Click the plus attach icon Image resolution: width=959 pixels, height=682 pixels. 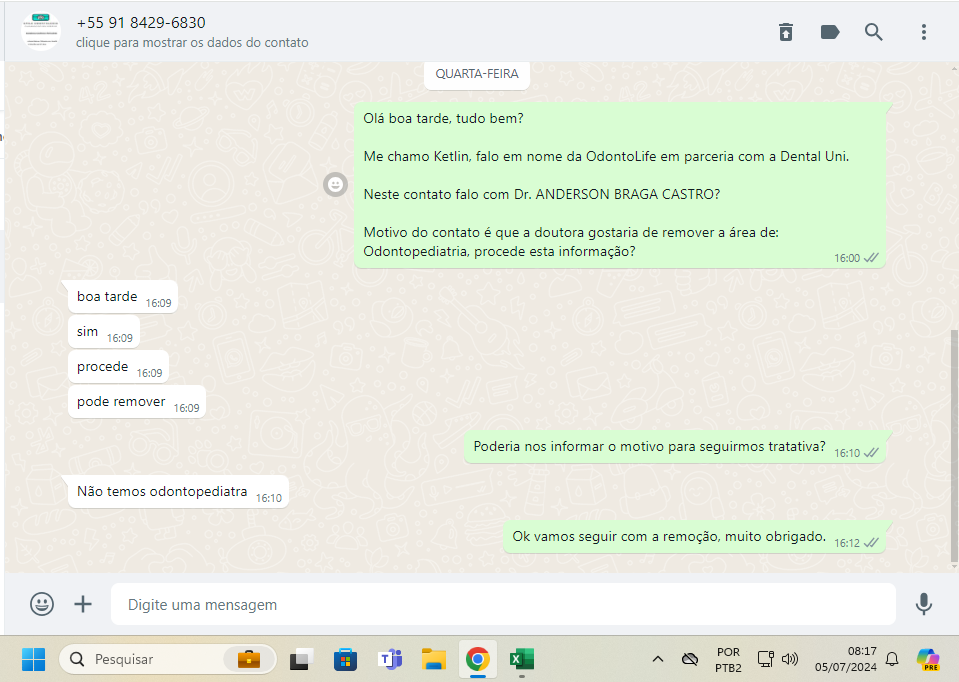click(83, 604)
